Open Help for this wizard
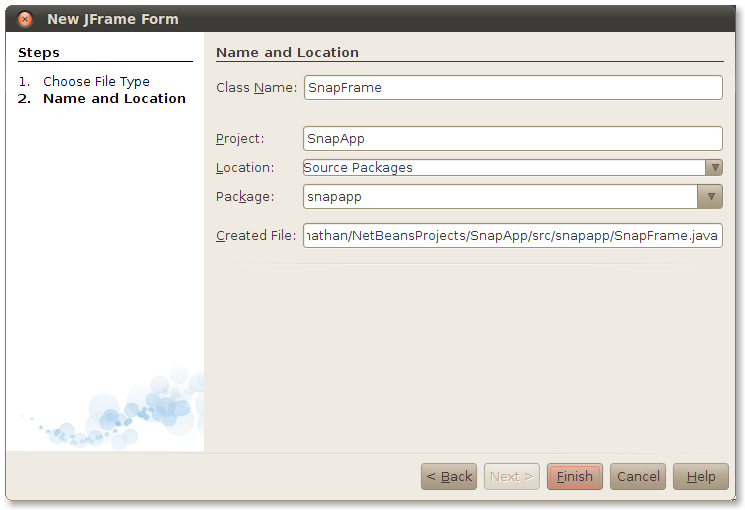This screenshot has height=510, width=745. point(701,477)
